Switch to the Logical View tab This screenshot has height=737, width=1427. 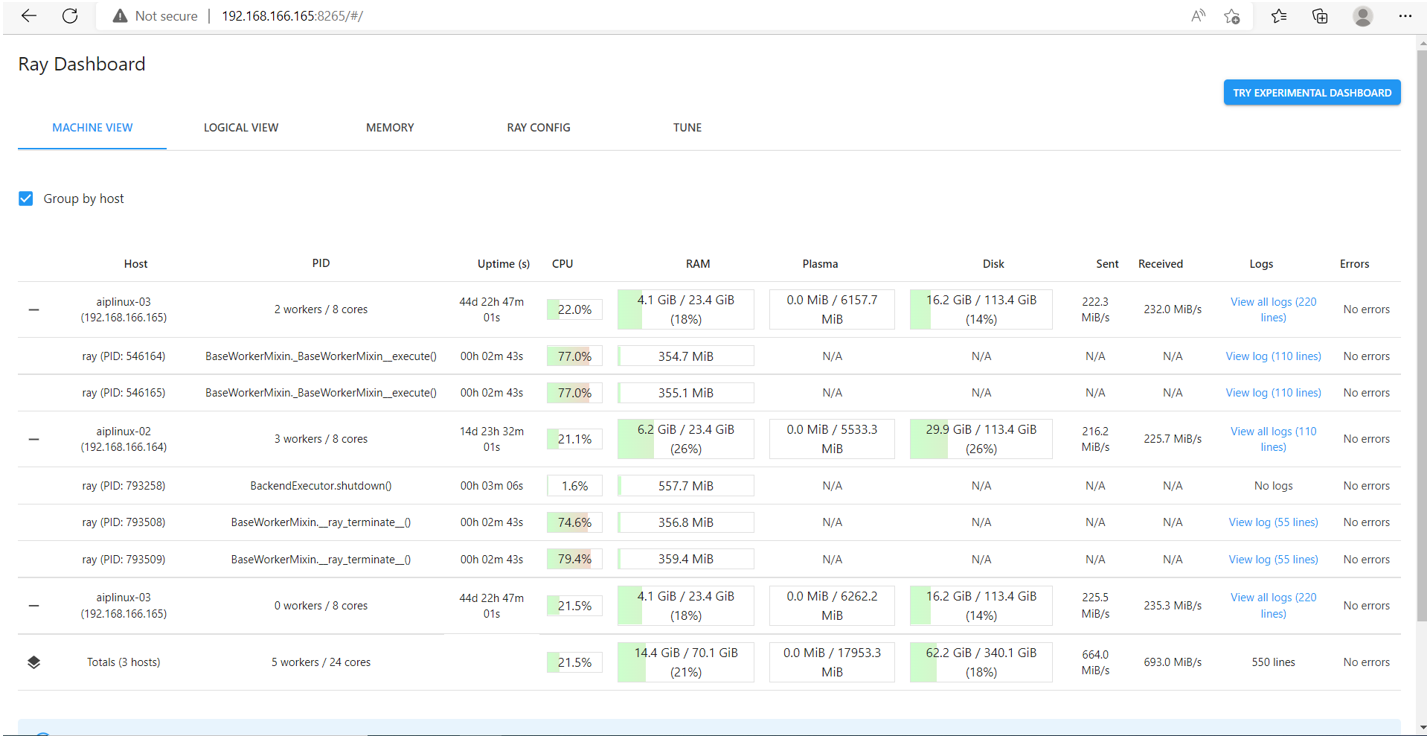click(x=241, y=128)
